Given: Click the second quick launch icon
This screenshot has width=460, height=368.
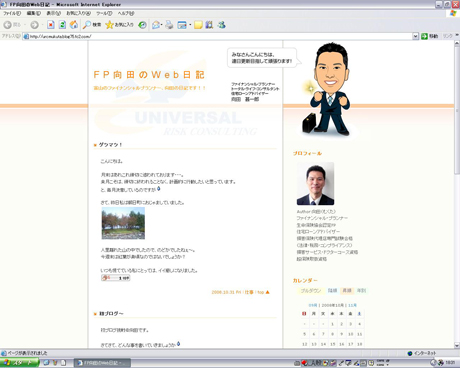Looking at the screenshot, I should [x=55, y=363].
